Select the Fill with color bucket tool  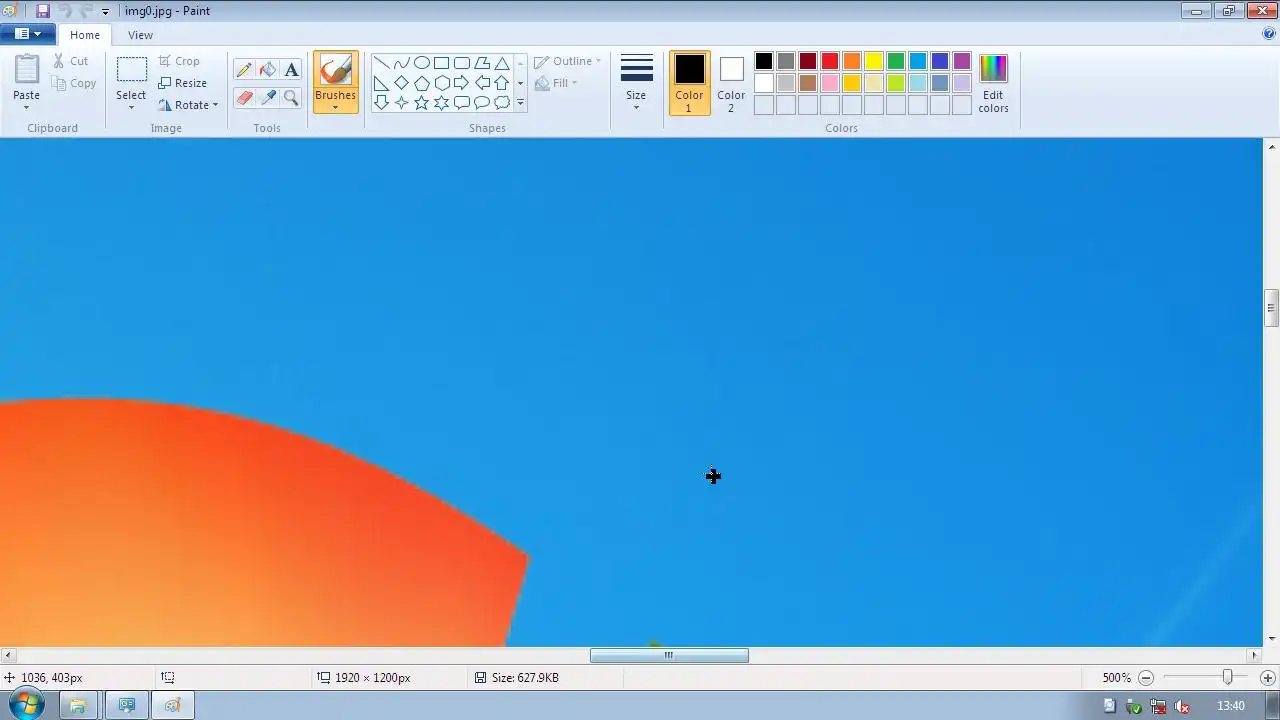point(267,70)
